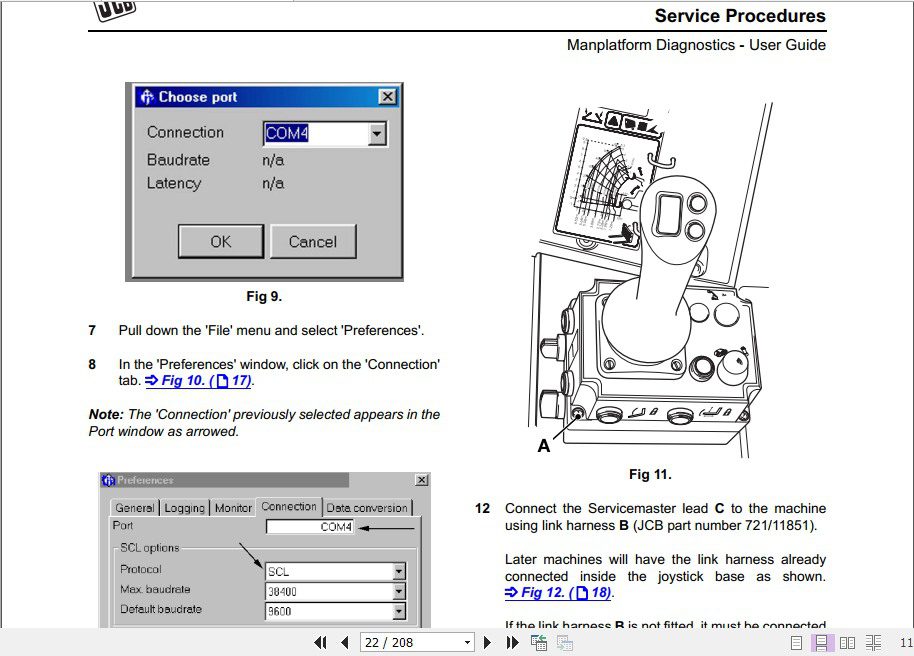Select the continuous scrolling page view
This screenshot has height=656, width=914.
pyautogui.click(x=822, y=643)
